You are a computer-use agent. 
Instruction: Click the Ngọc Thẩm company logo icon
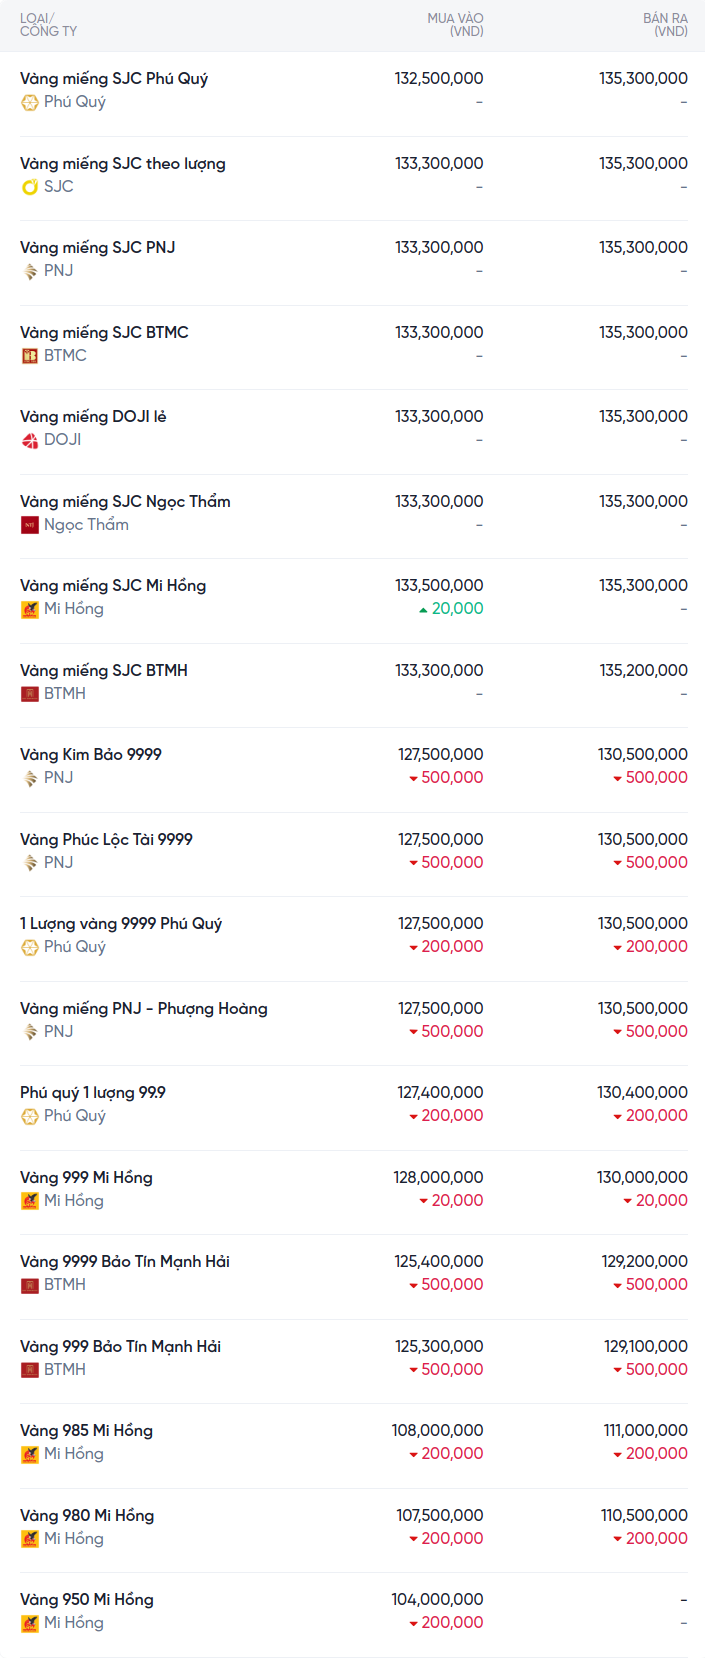[30, 525]
